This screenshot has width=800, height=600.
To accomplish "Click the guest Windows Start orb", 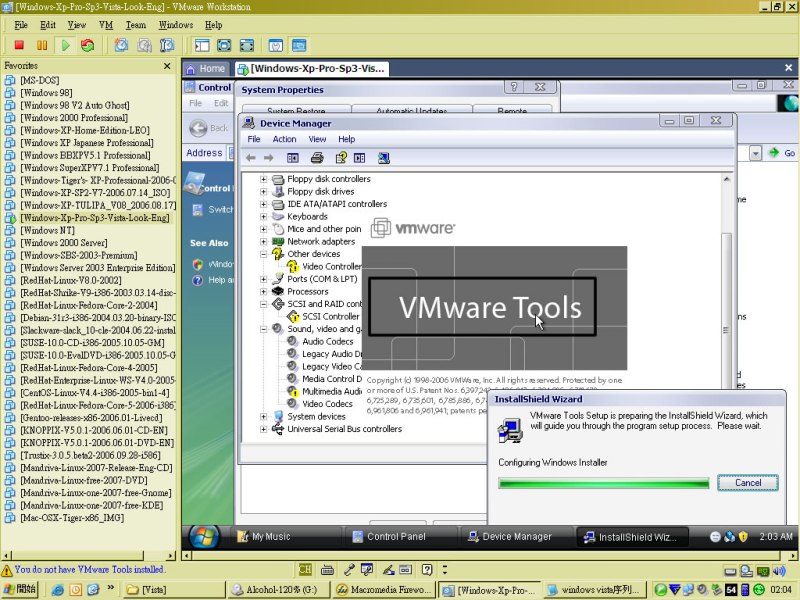I will [205, 536].
